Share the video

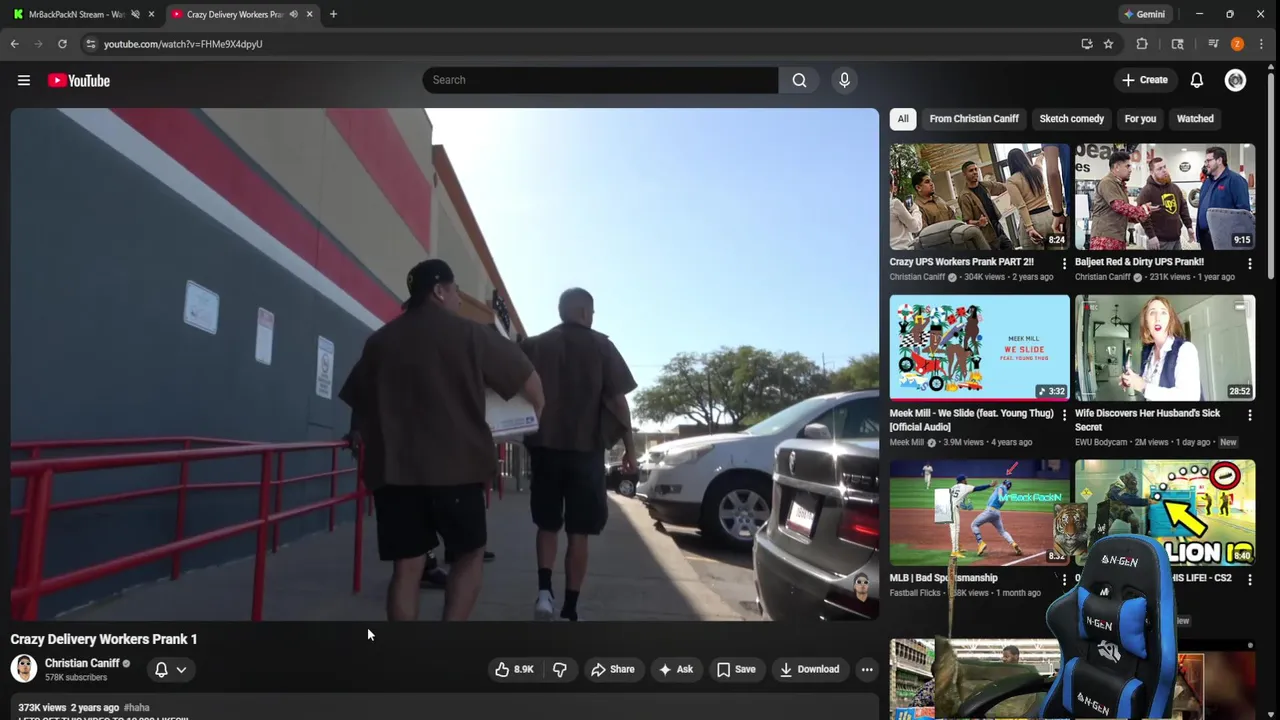tap(612, 669)
